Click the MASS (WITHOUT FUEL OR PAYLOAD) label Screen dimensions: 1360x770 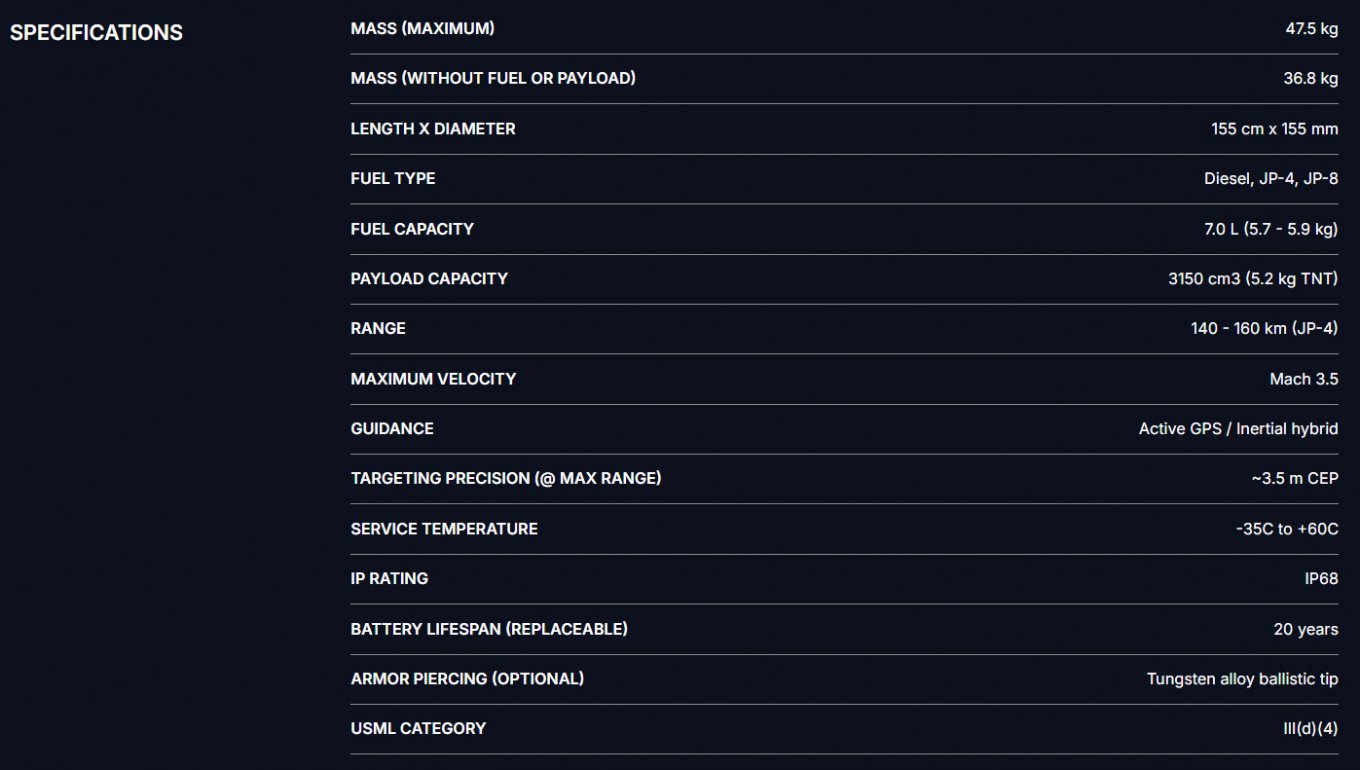tap(493, 78)
